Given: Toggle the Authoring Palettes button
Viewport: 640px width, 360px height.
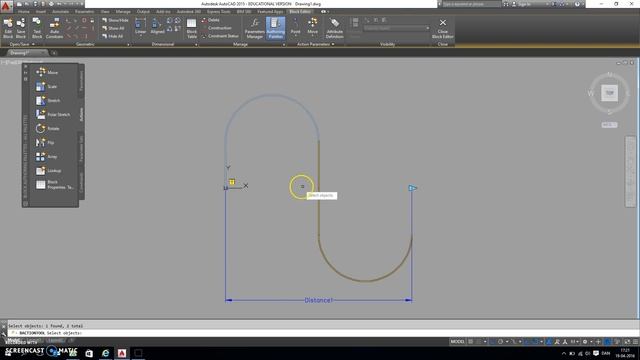Looking at the screenshot, I should tap(276, 28).
